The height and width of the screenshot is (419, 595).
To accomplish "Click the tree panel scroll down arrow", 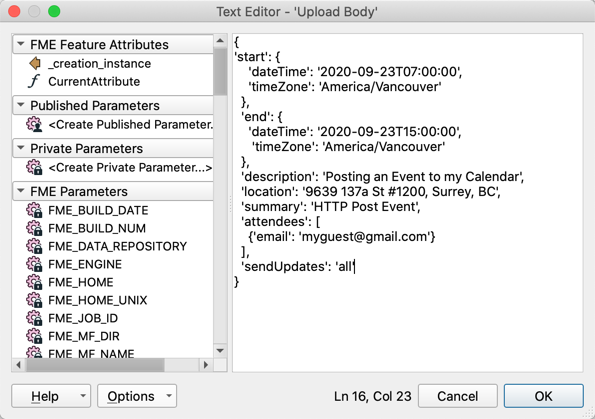I will [220, 351].
